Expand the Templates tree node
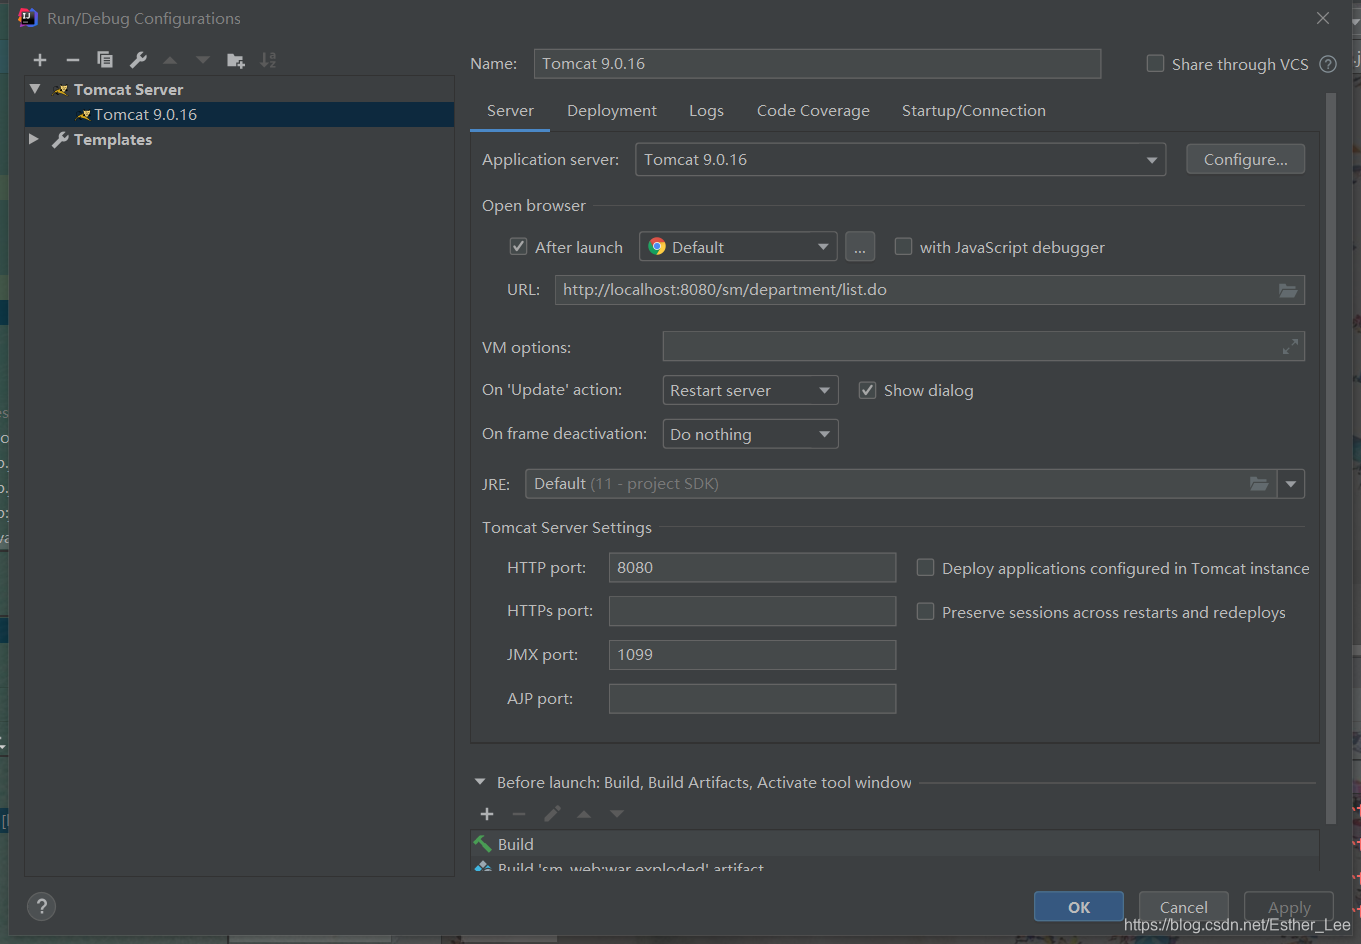 point(34,139)
